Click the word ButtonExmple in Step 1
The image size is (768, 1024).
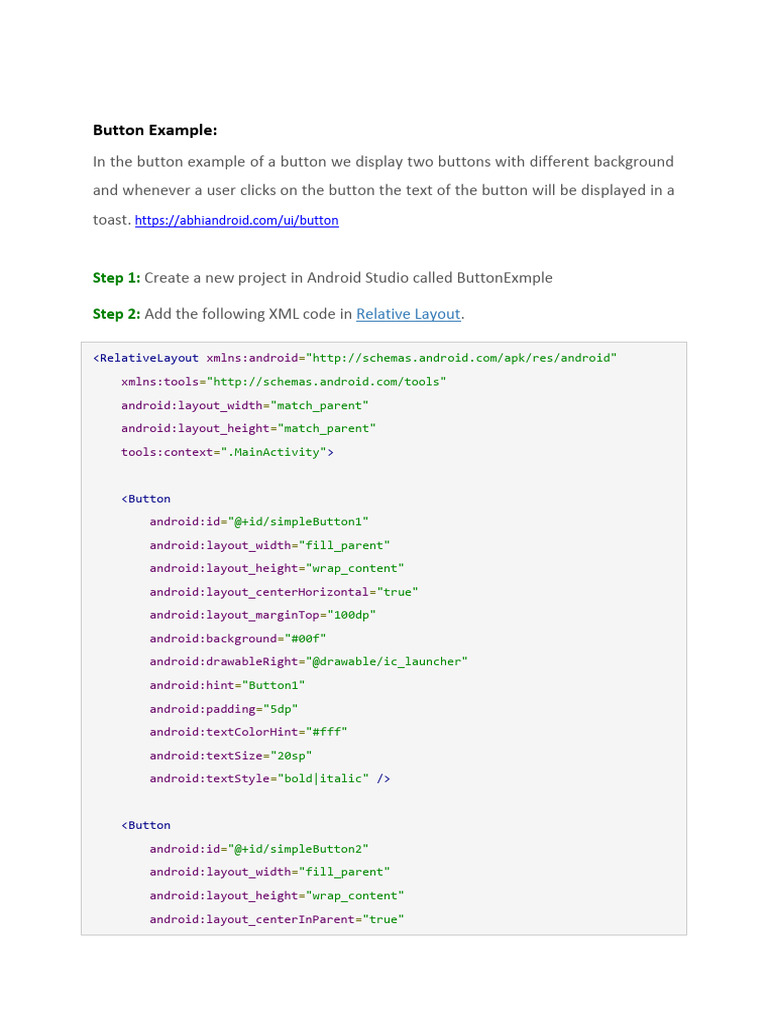[504, 278]
